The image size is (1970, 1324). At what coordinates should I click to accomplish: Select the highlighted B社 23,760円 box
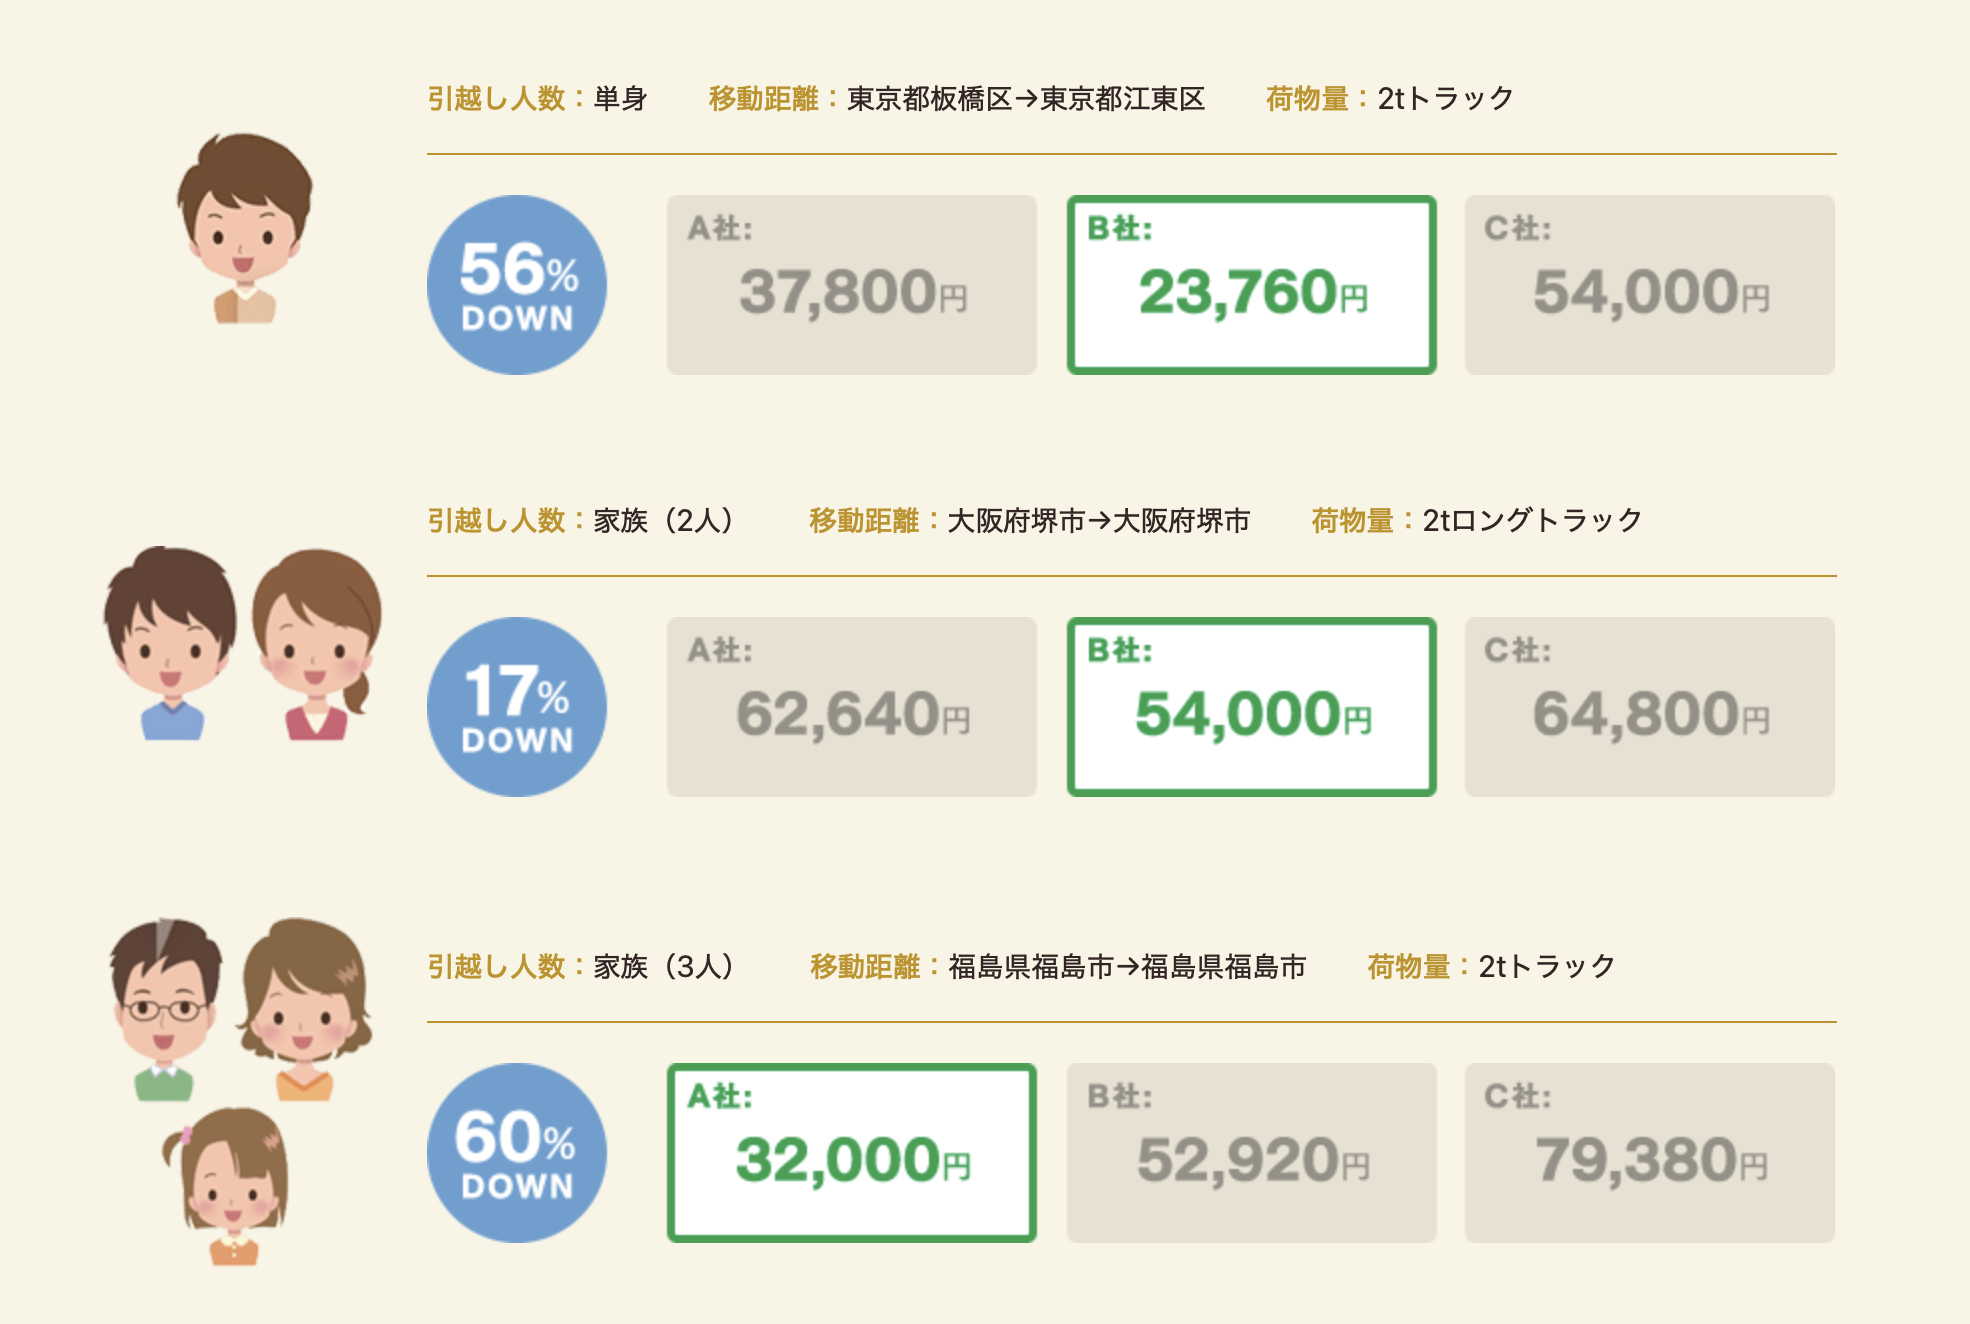(x=1251, y=285)
